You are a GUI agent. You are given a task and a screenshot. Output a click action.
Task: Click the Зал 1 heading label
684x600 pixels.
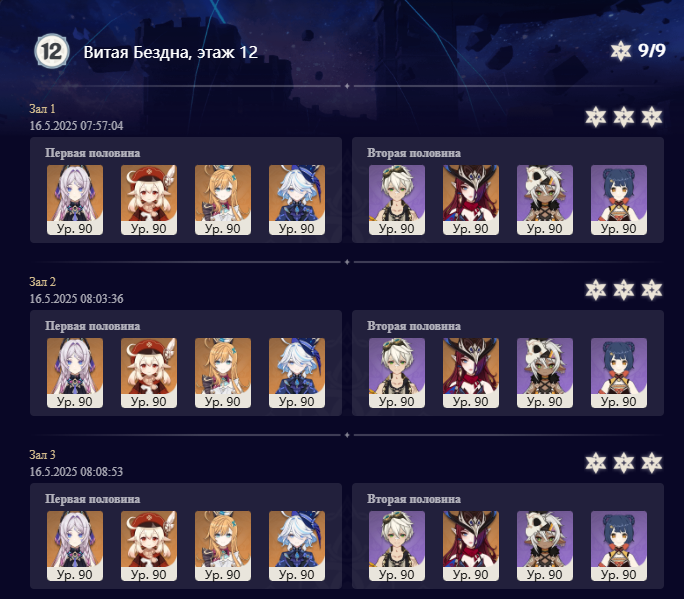tap(42, 109)
